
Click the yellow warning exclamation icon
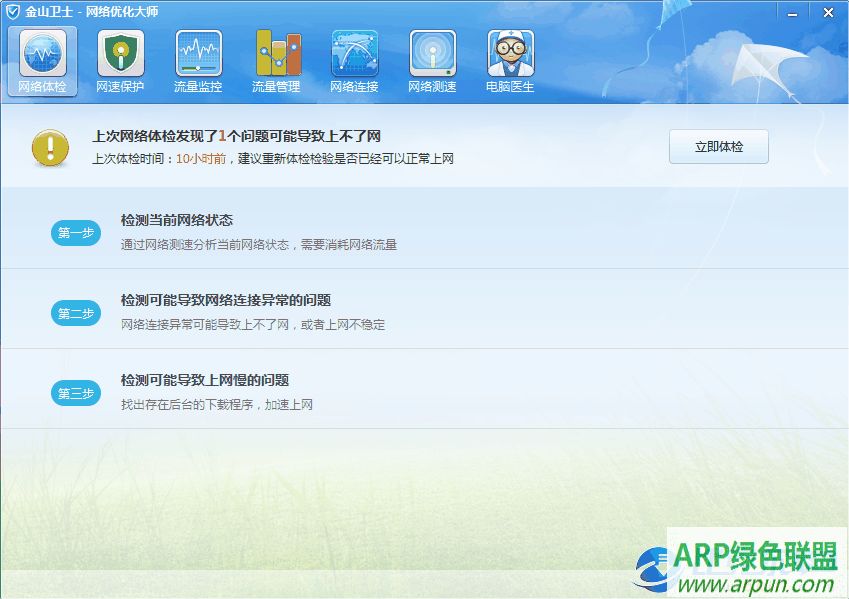pyautogui.click(x=50, y=147)
